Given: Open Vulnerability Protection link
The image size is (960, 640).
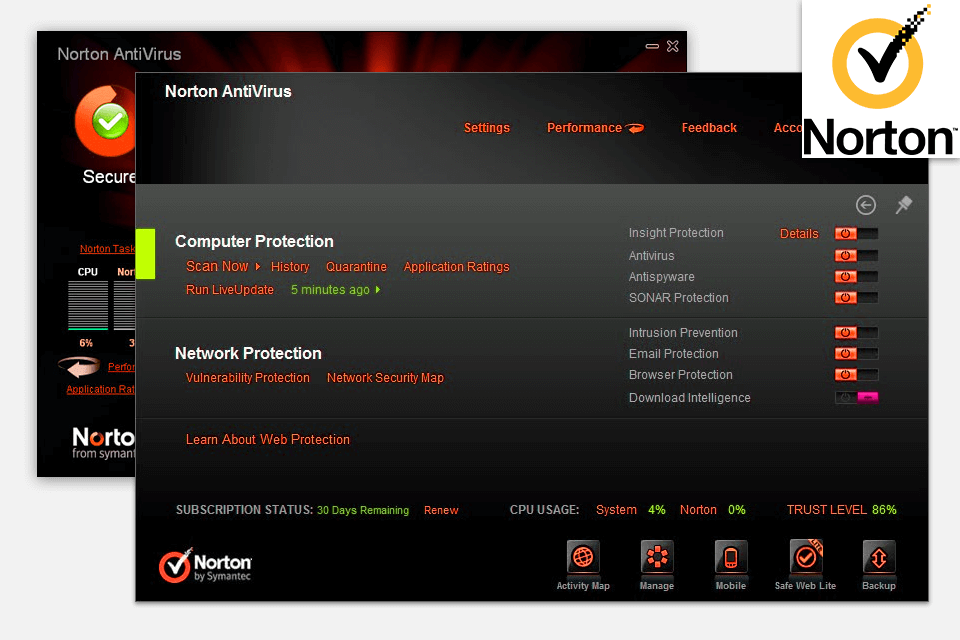Looking at the screenshot, I should [247, 378].
